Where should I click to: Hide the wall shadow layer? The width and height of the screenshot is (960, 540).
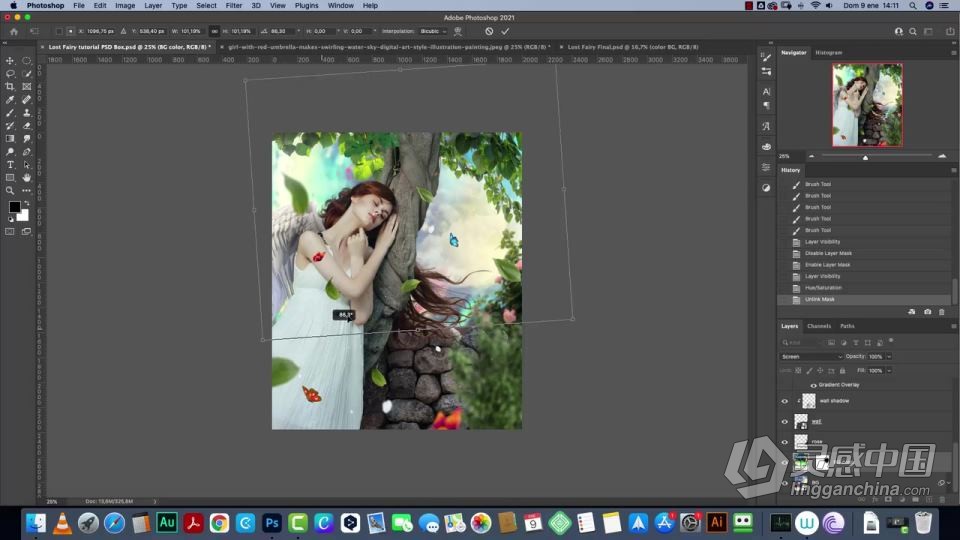coord(784,401)
